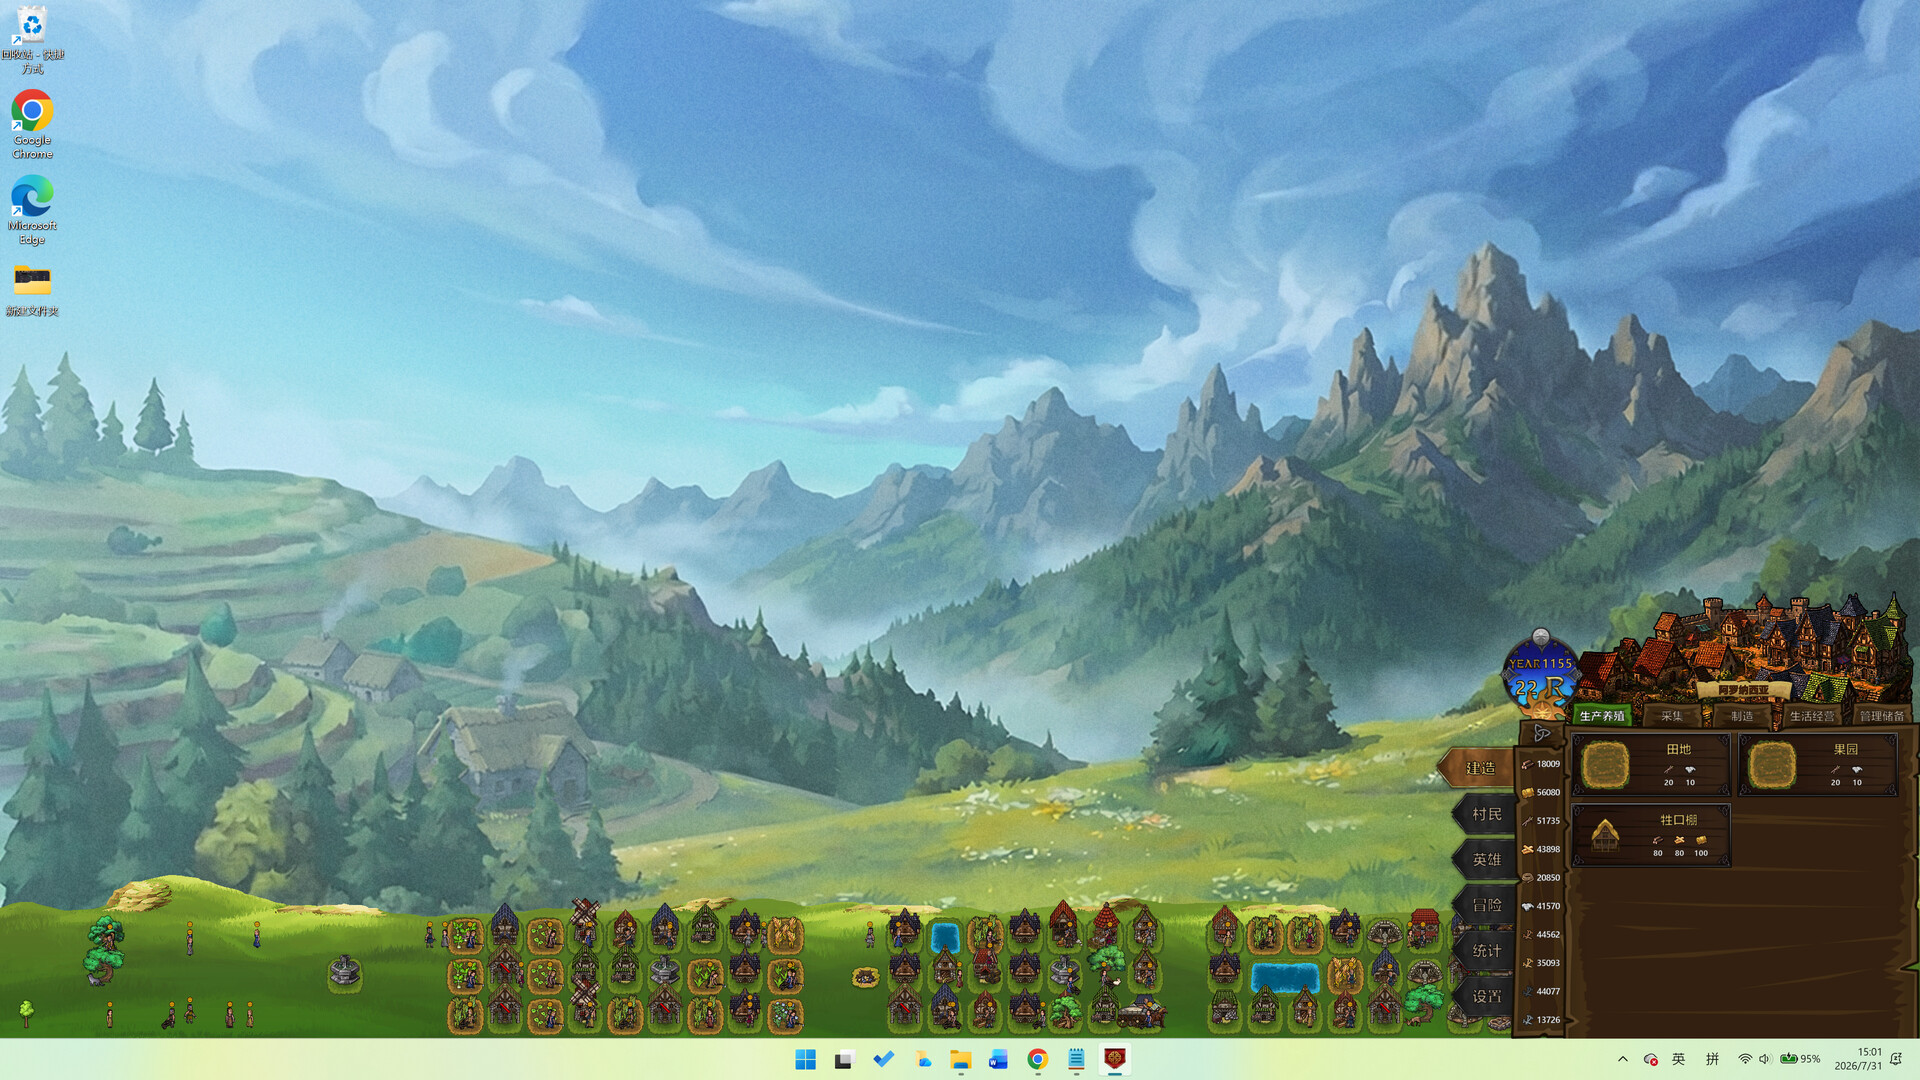Open the notification bell in the tray
This screenshot has width=1920, height=1080.
tap(1896, 1059)
